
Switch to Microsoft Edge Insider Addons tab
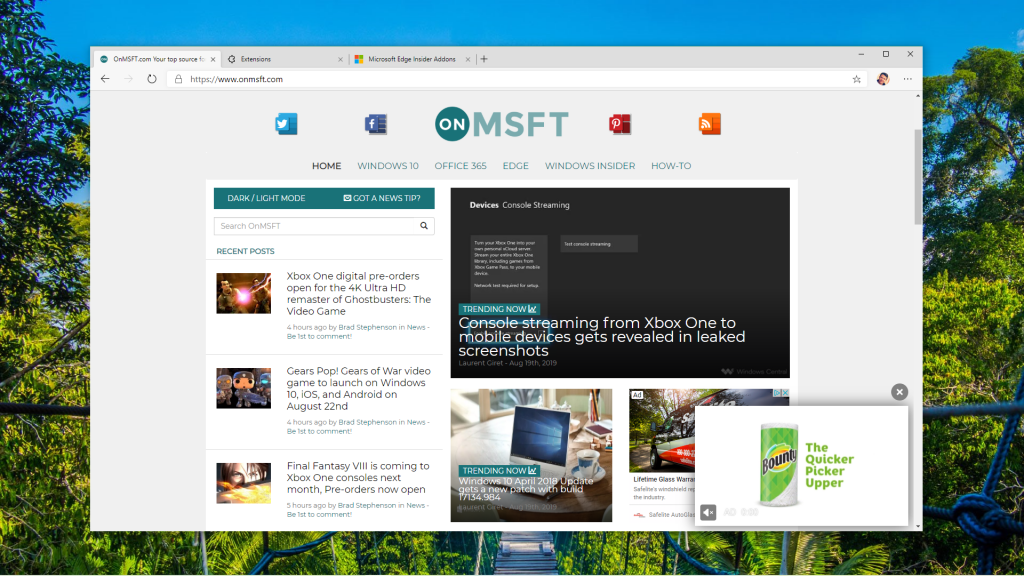(412, 59)
